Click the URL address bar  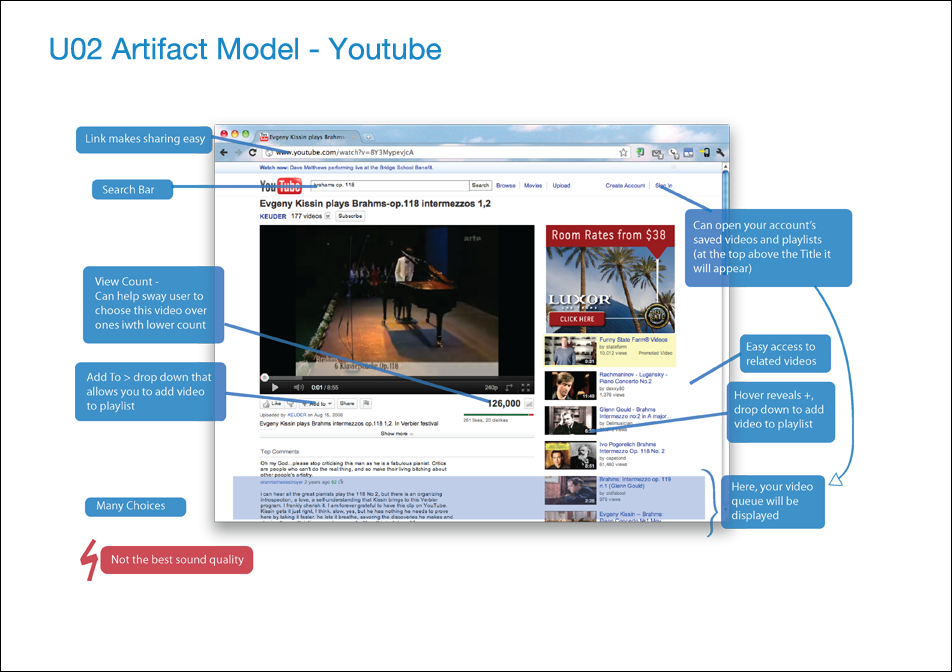(x=446, y=152)
